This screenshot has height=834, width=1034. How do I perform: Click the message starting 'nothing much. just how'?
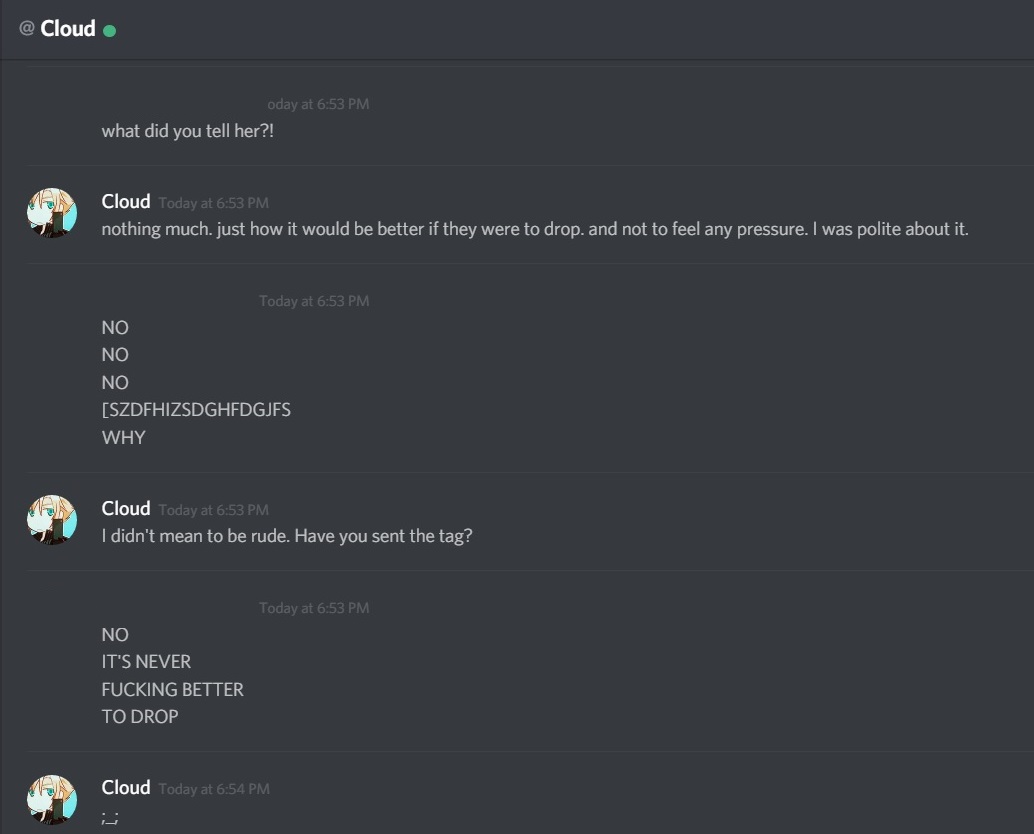point(535,229)
